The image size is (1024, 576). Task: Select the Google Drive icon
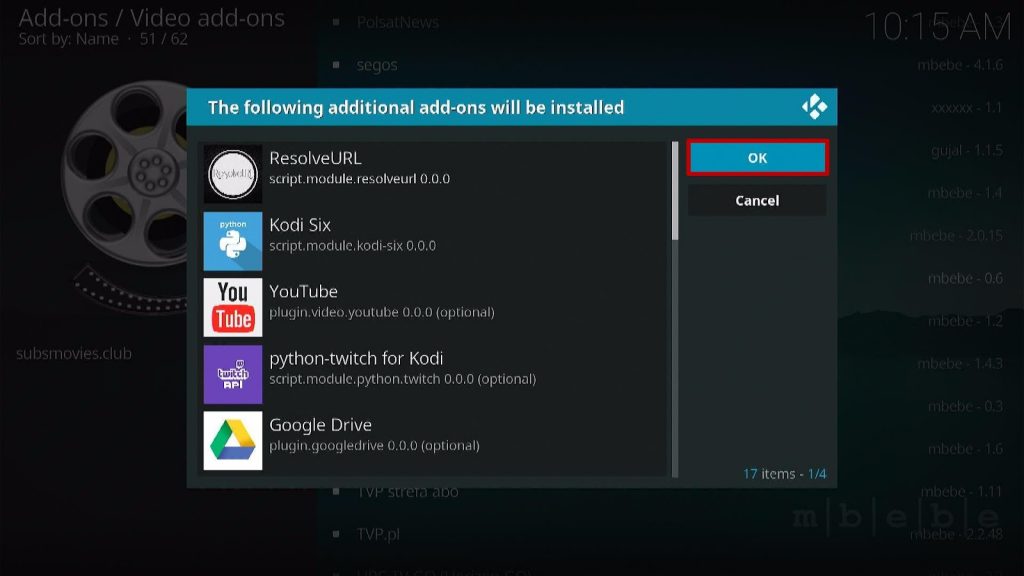(x=232, y=441)
